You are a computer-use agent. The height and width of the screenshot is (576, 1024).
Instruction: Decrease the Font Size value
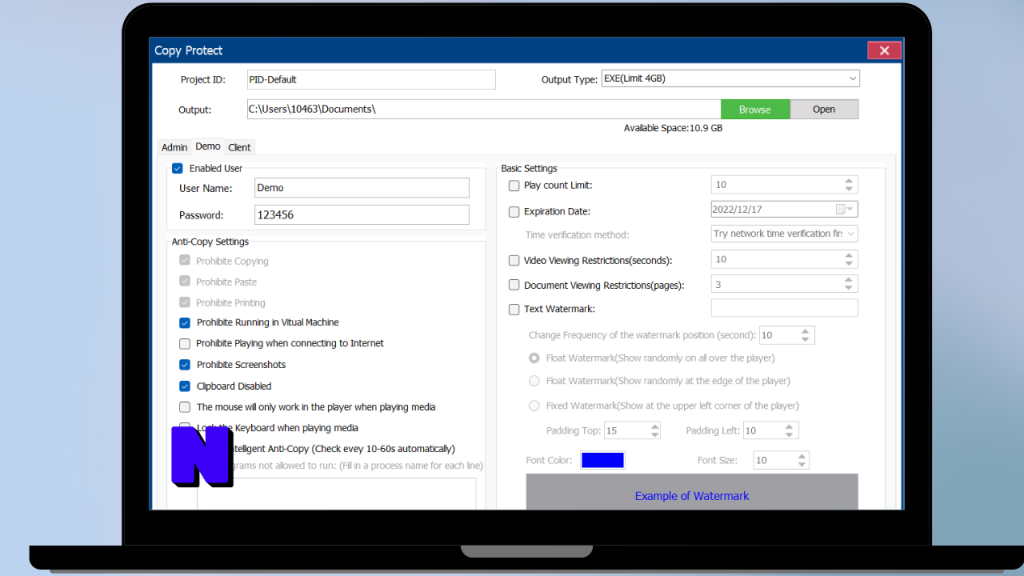(x=801, y=464)
